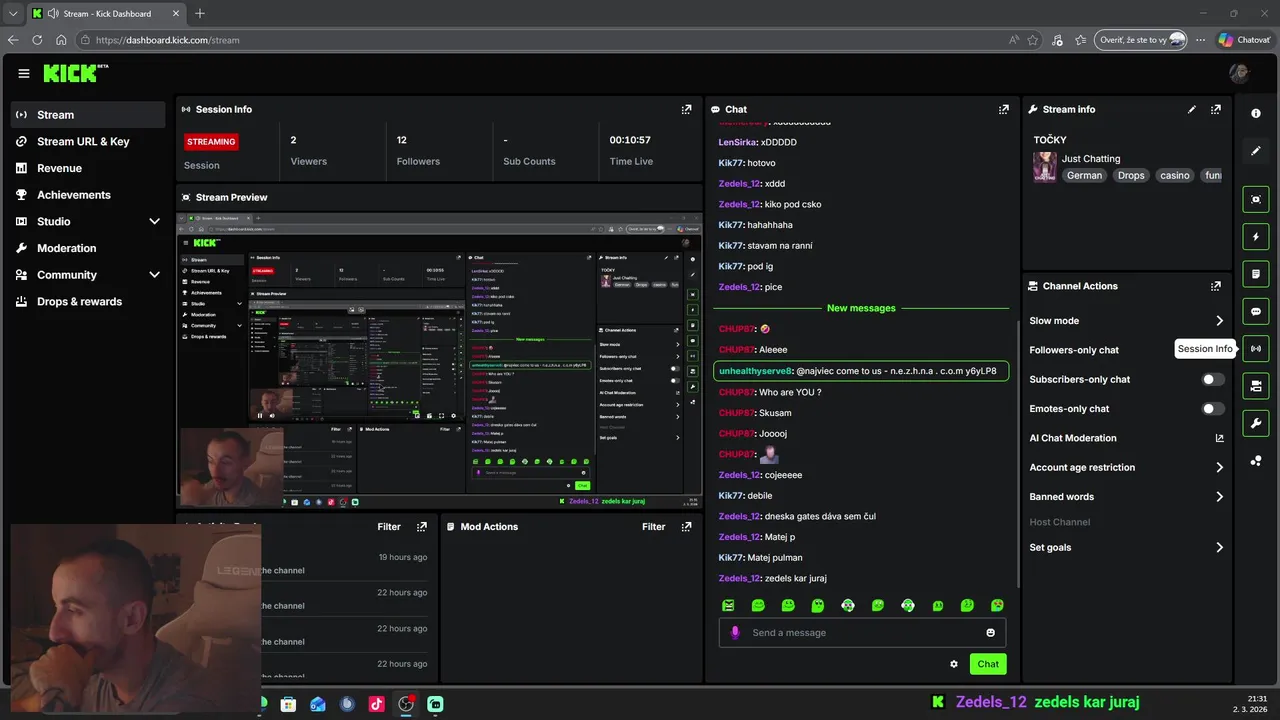The width and height of the screenshot is (1280, 720).
Task: Toggle the Session Info widget icon
Action: (1256, 348)
